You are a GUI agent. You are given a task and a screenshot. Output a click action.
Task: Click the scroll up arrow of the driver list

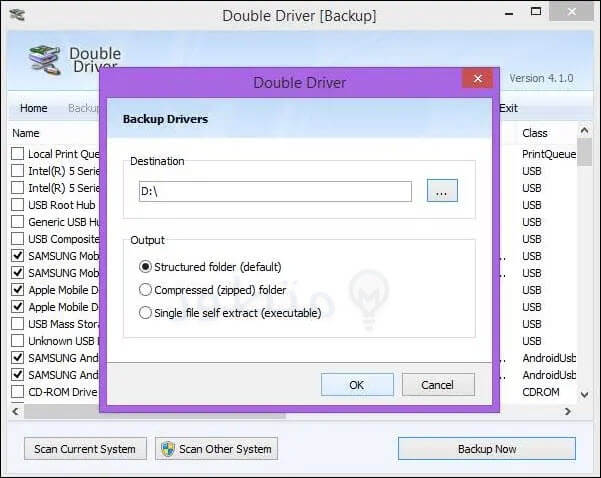point(584,131)
